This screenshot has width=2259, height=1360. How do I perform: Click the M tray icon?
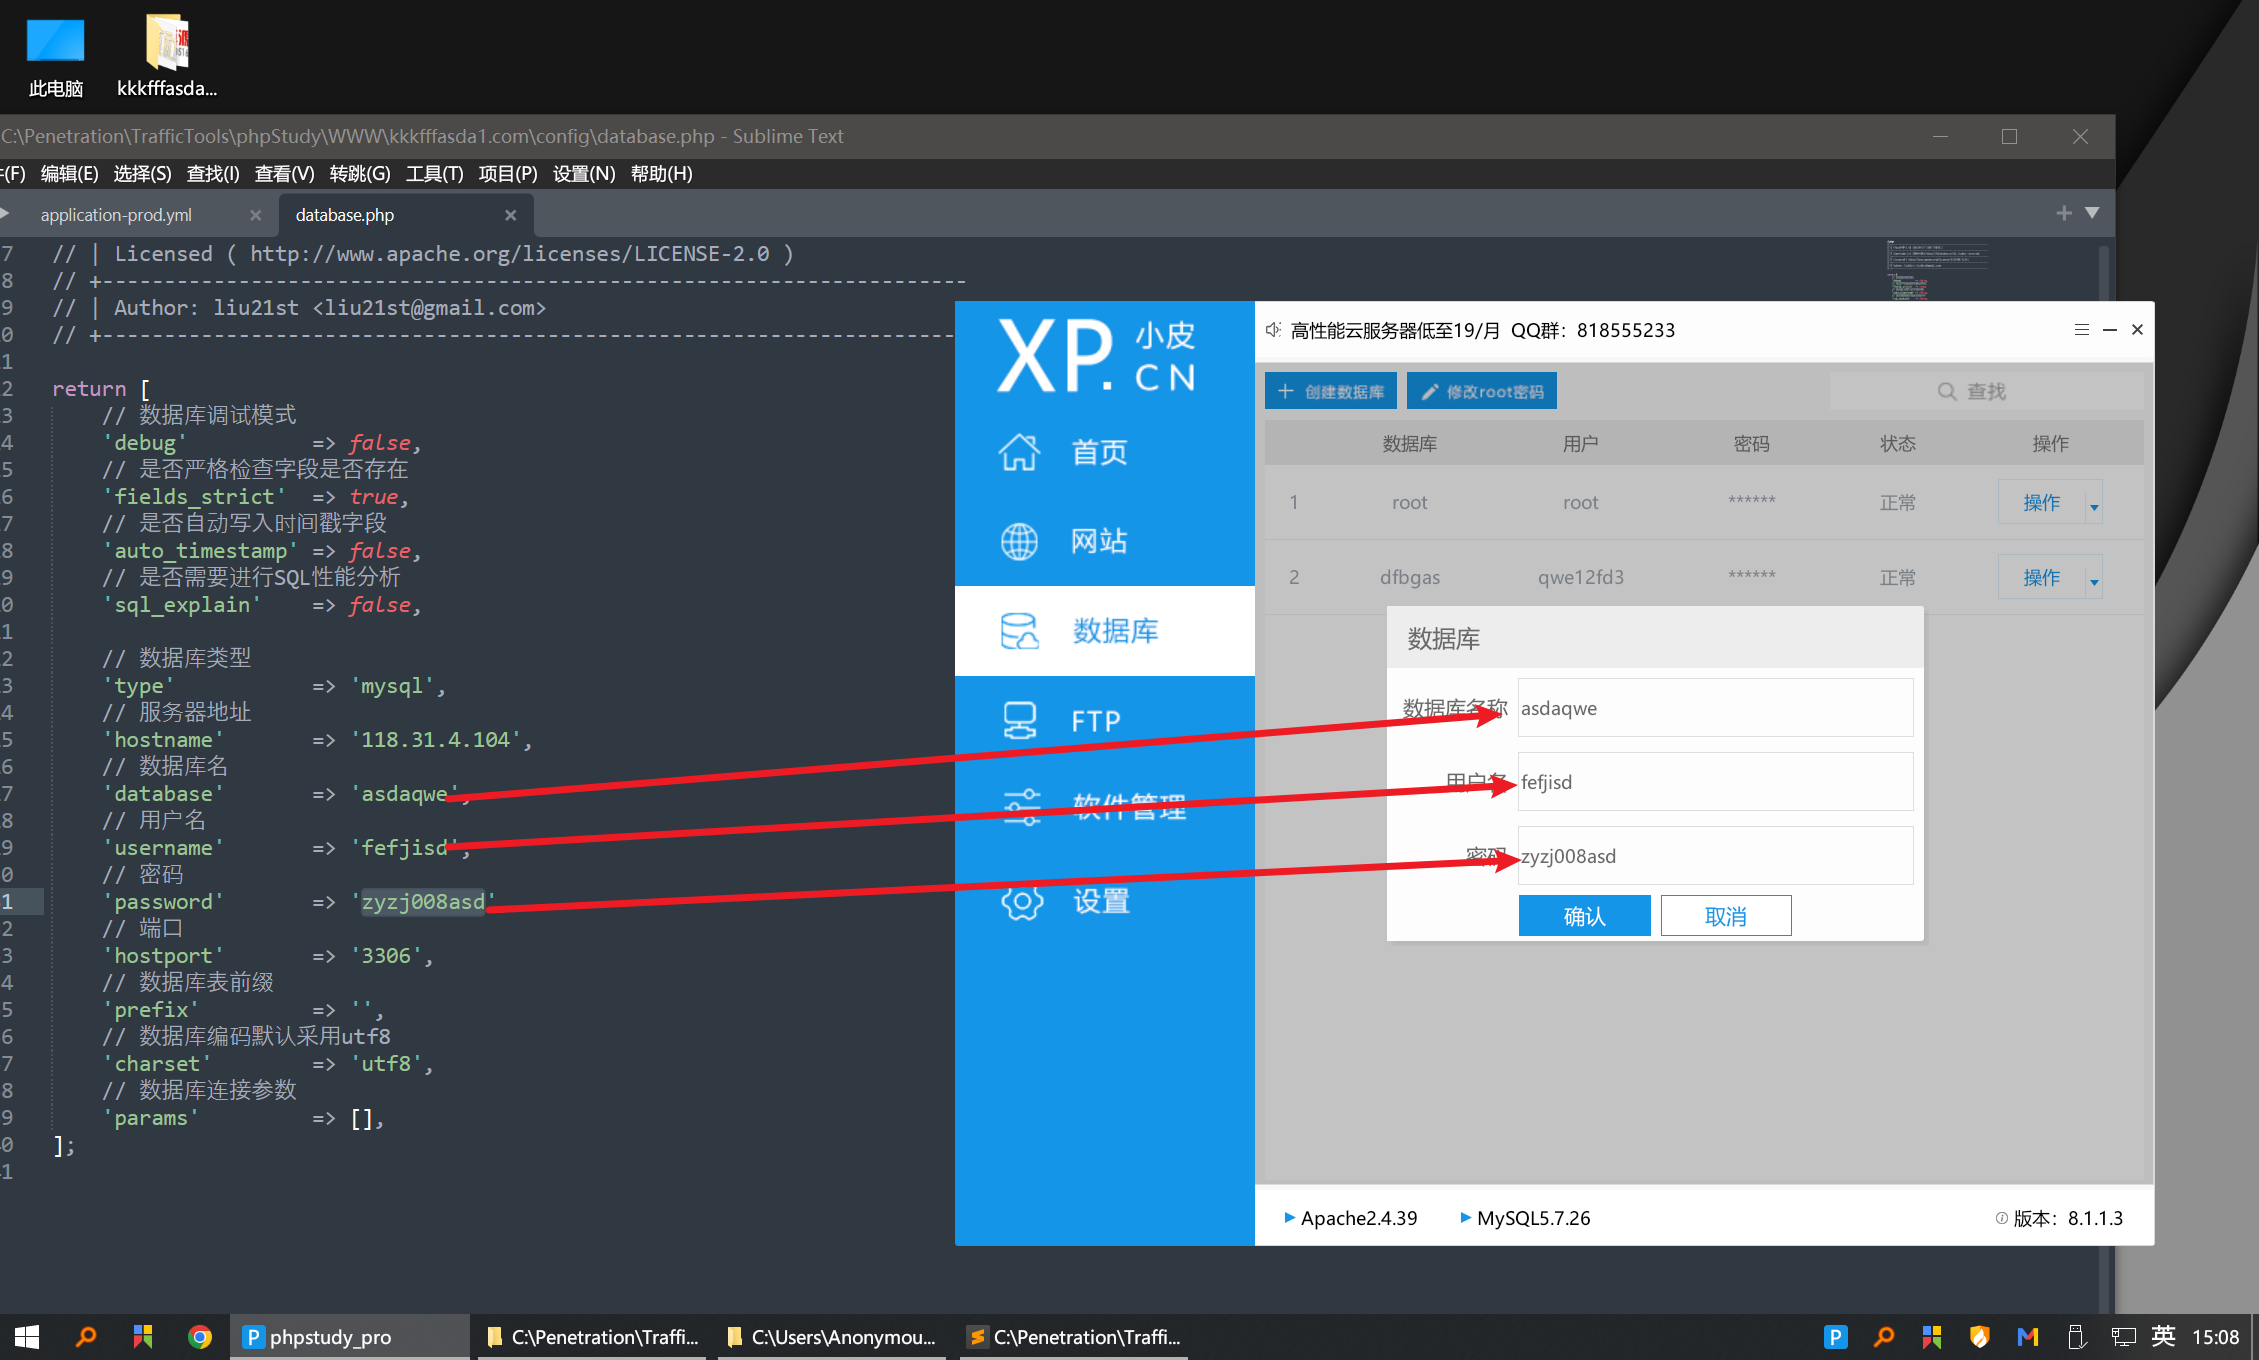(2028, 1337)
